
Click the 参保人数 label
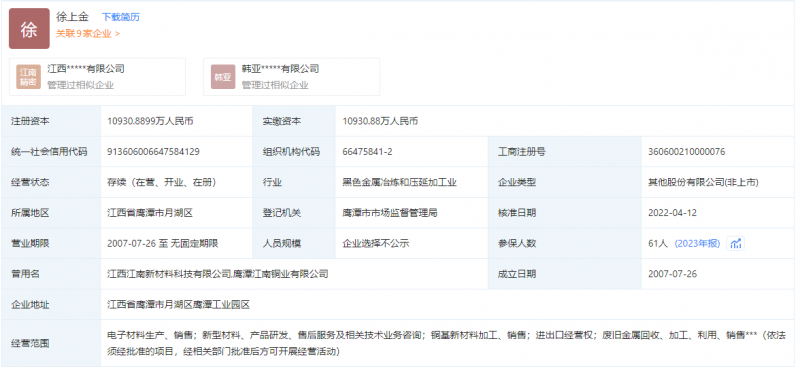coord(517,244)
